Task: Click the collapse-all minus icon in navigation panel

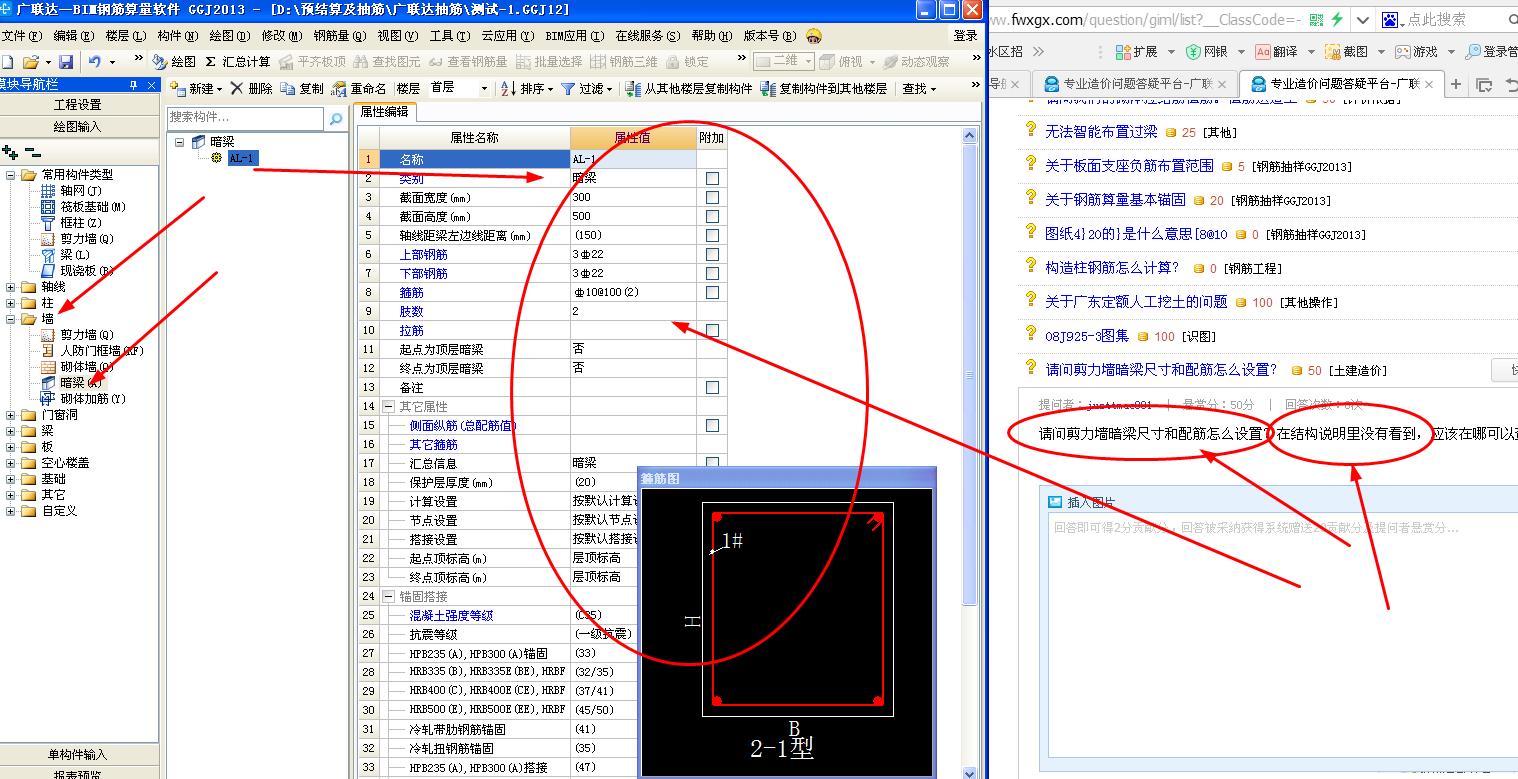Action: click(x=33, y=152)
